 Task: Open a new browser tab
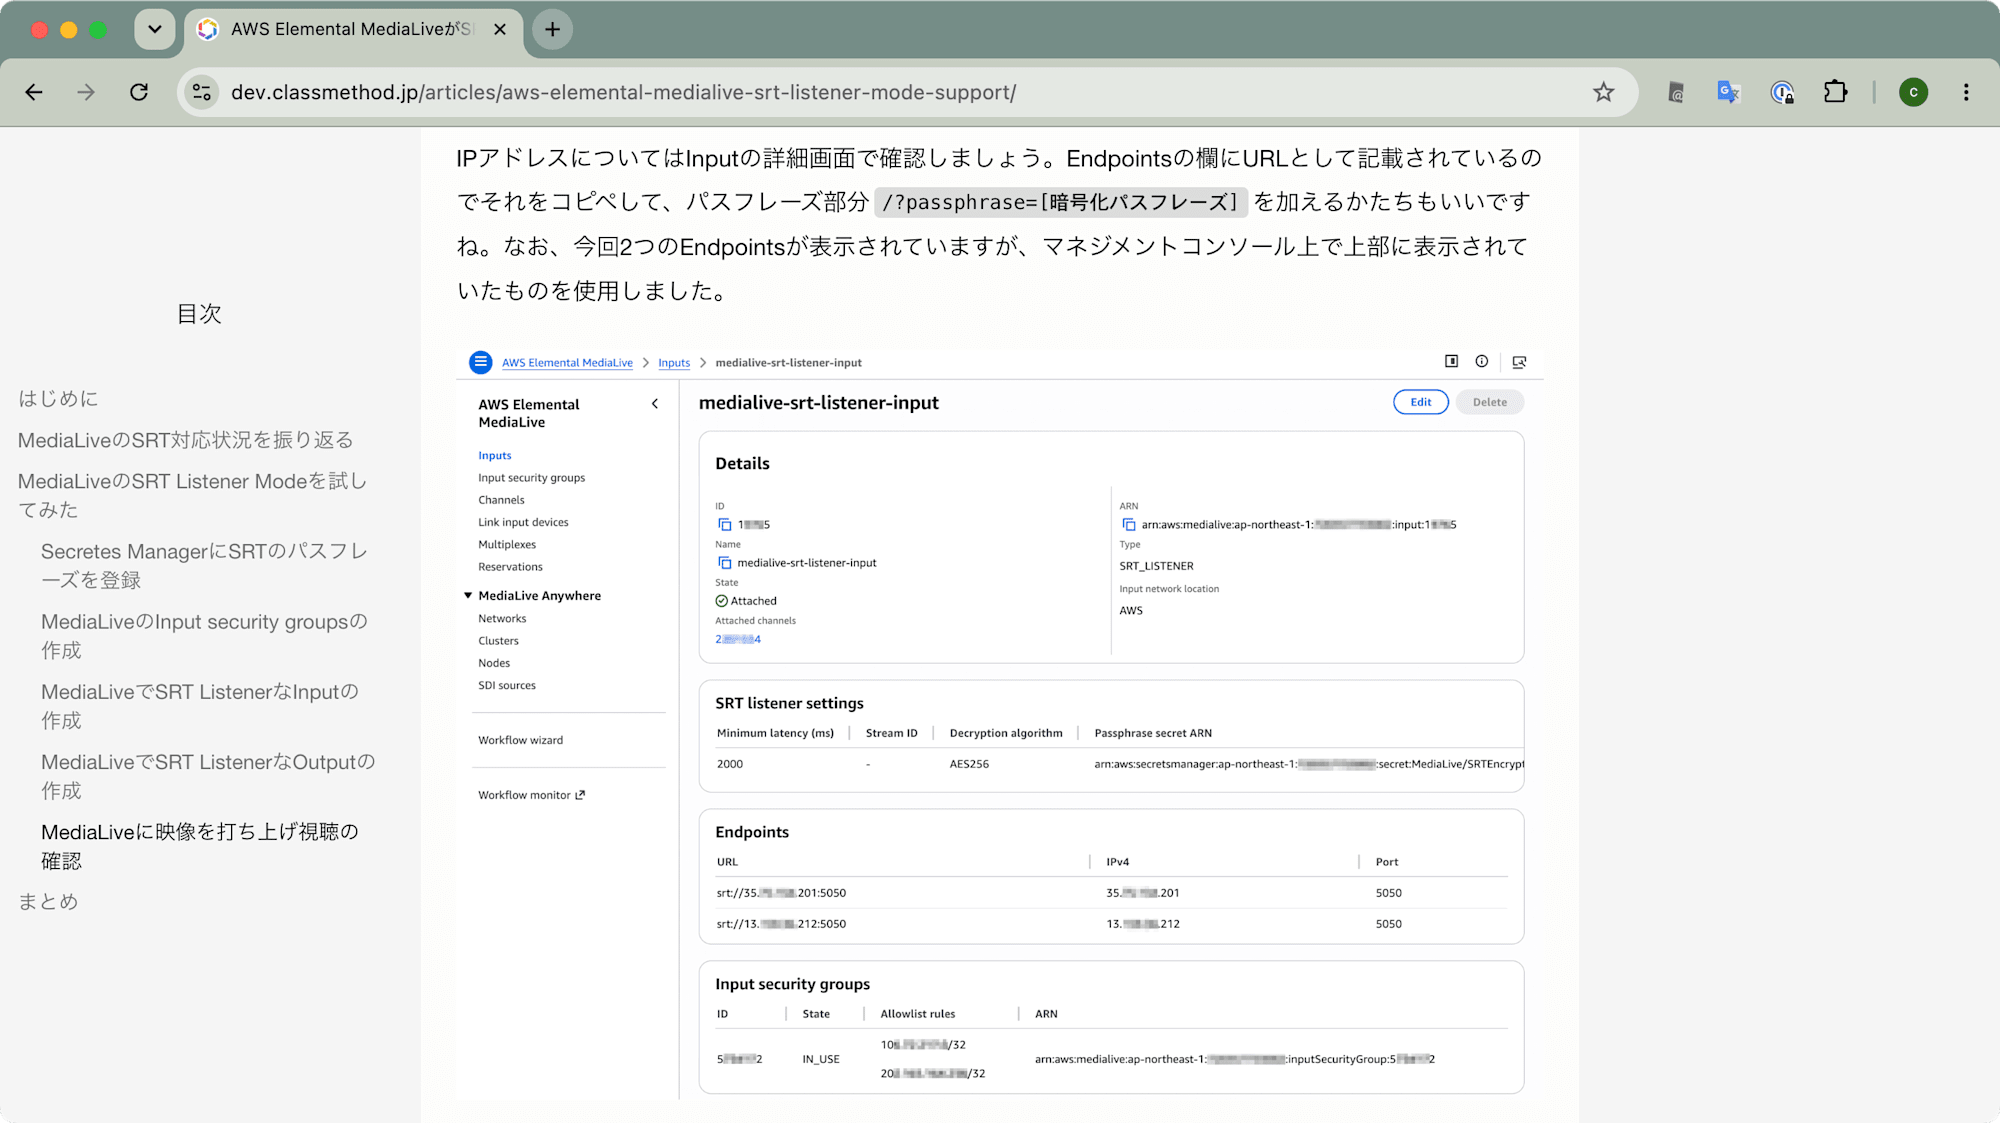coord(552,29)
